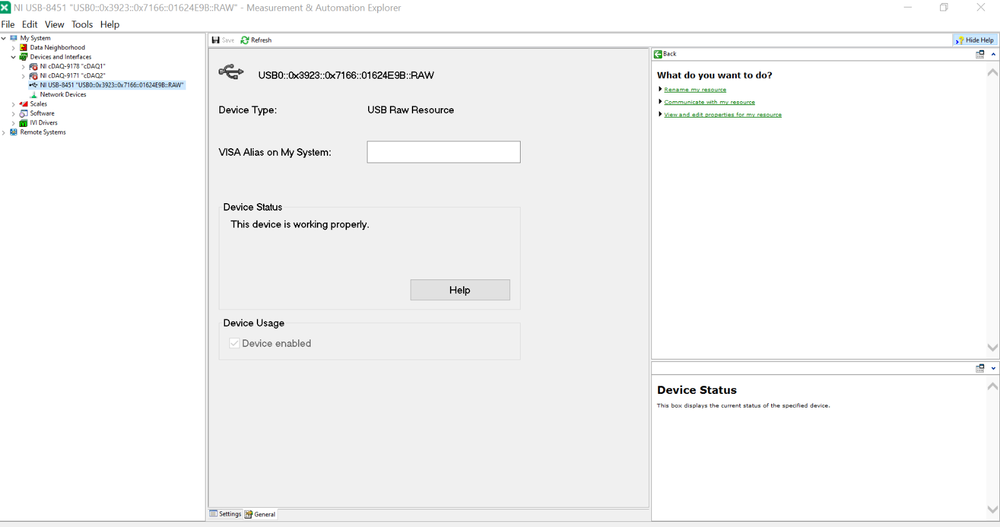1000x527 pixels.
Task: Toggle the Device enabled checkbox
Action: click(235, 343)
